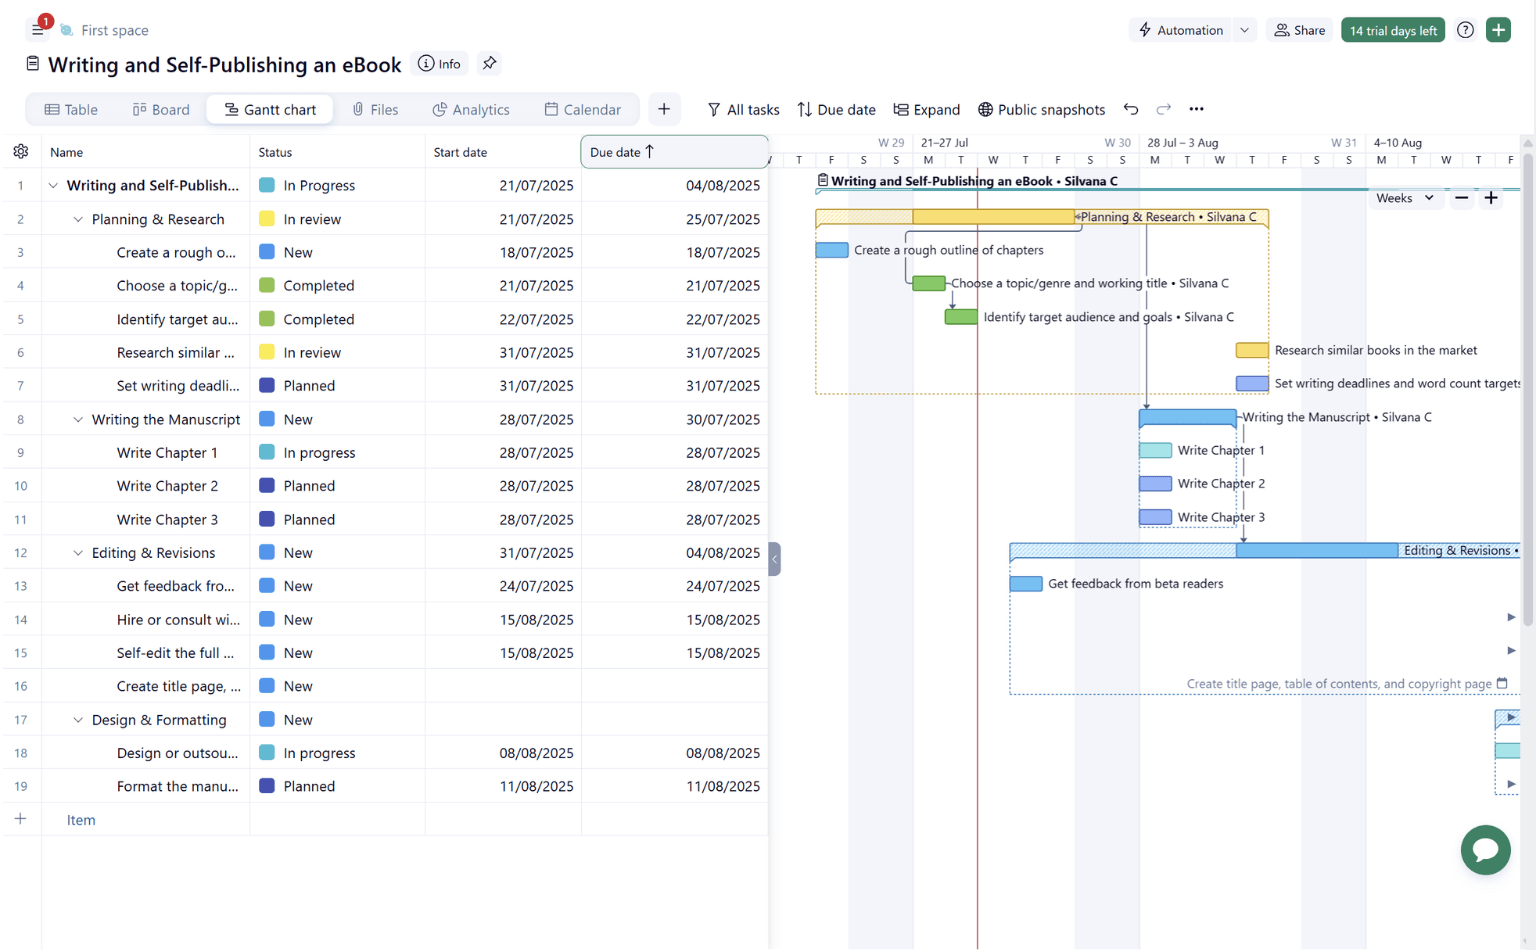Screen dimensions: 1536x950
Task: Zoom in on the Gantt timeline with the plus icon
Action: tap(1491, 198)
